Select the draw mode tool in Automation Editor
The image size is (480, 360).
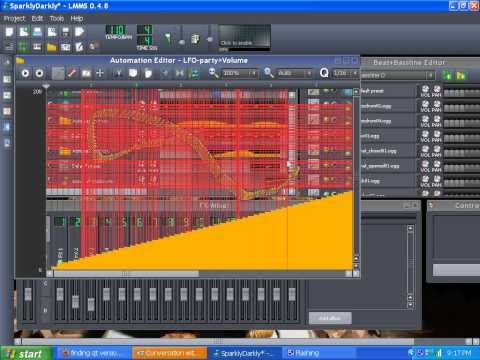pyautogui.click(x=58, y=73)
